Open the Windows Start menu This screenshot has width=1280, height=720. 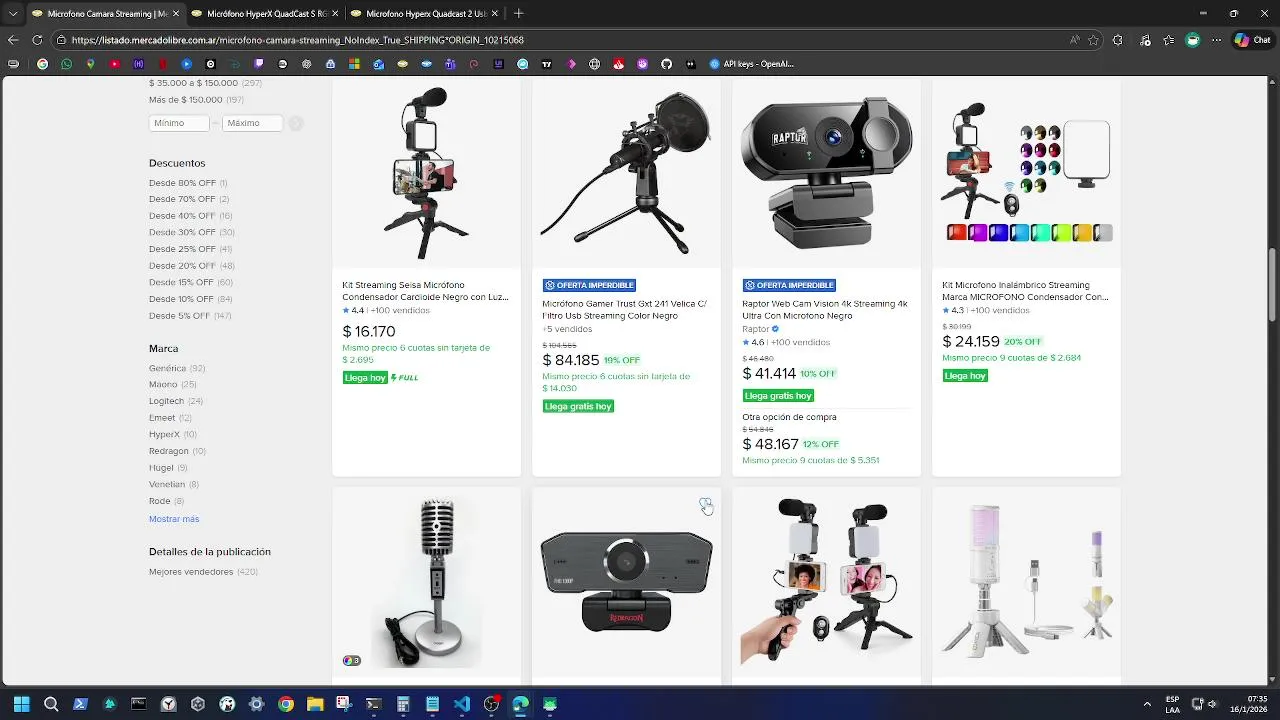(21, 704)
